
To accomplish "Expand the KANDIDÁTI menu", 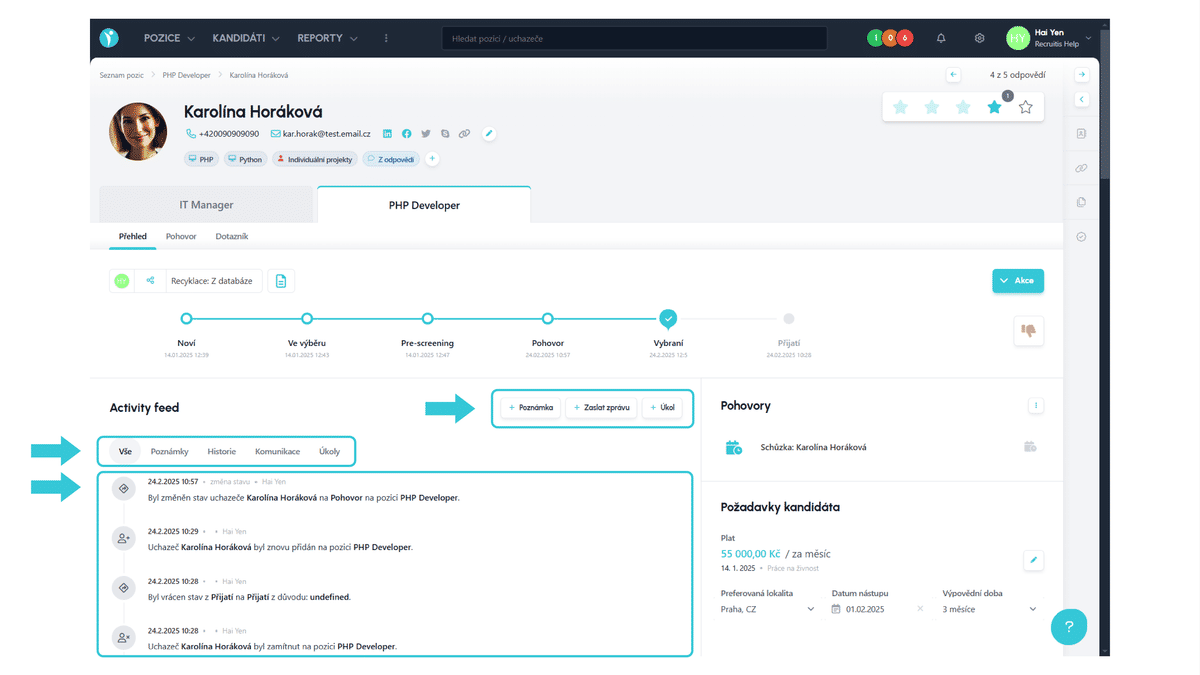I will pos(246,38).
